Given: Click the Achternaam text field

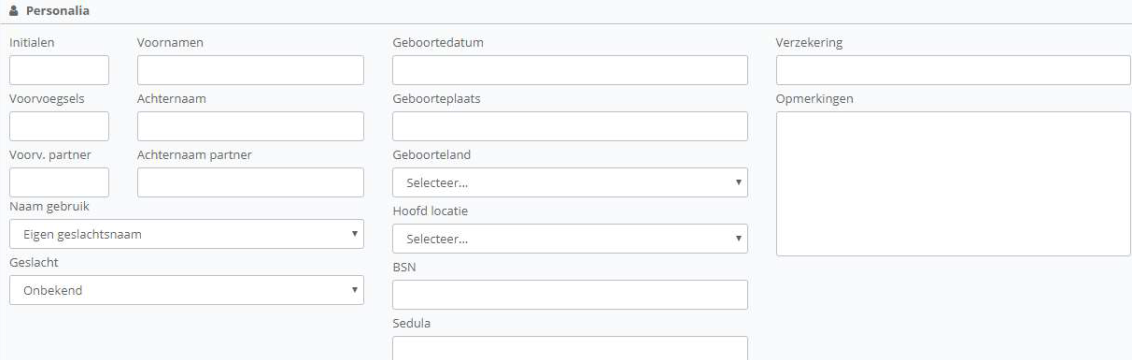Looking at the screenshot, I should tap(251, 126).
